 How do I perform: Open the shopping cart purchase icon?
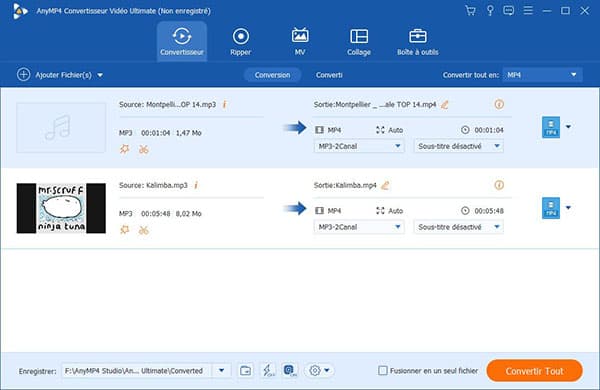coord(470,10)
